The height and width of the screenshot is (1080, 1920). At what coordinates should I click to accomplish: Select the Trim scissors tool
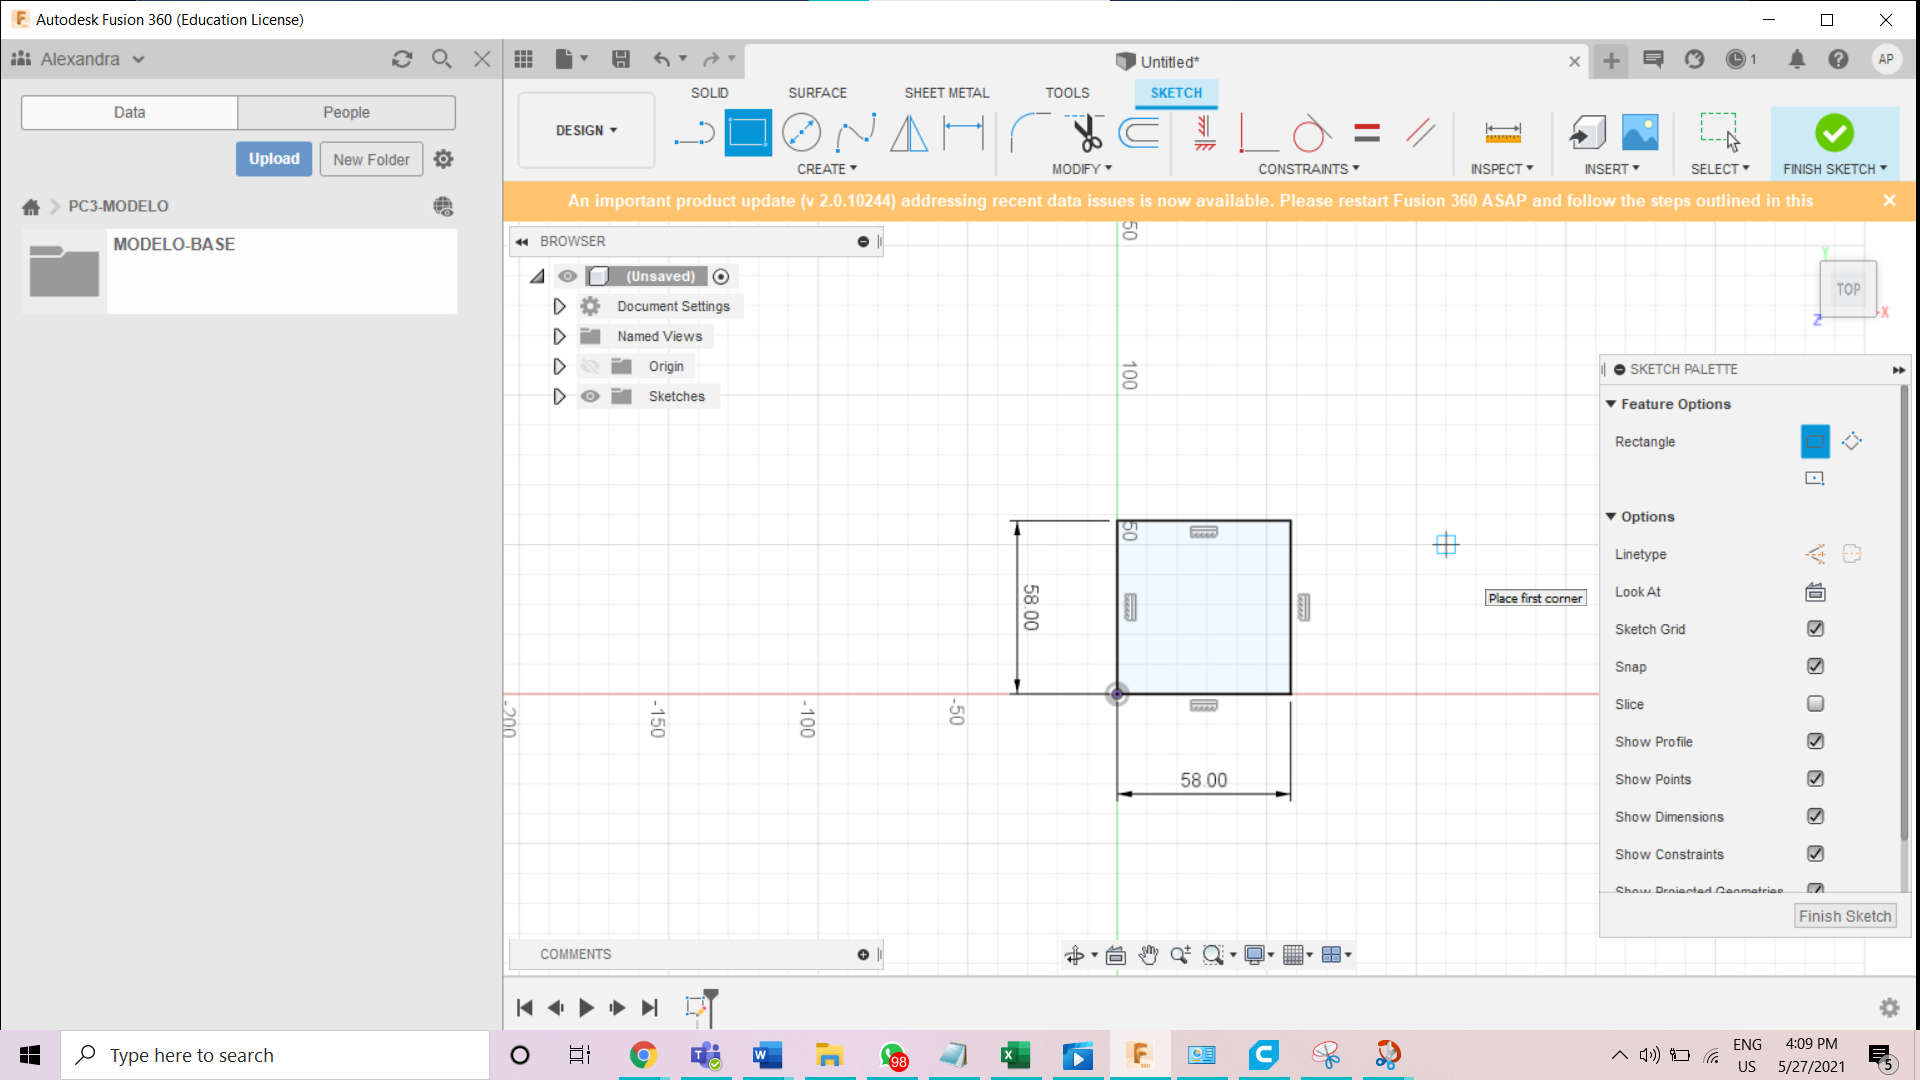1085,132
